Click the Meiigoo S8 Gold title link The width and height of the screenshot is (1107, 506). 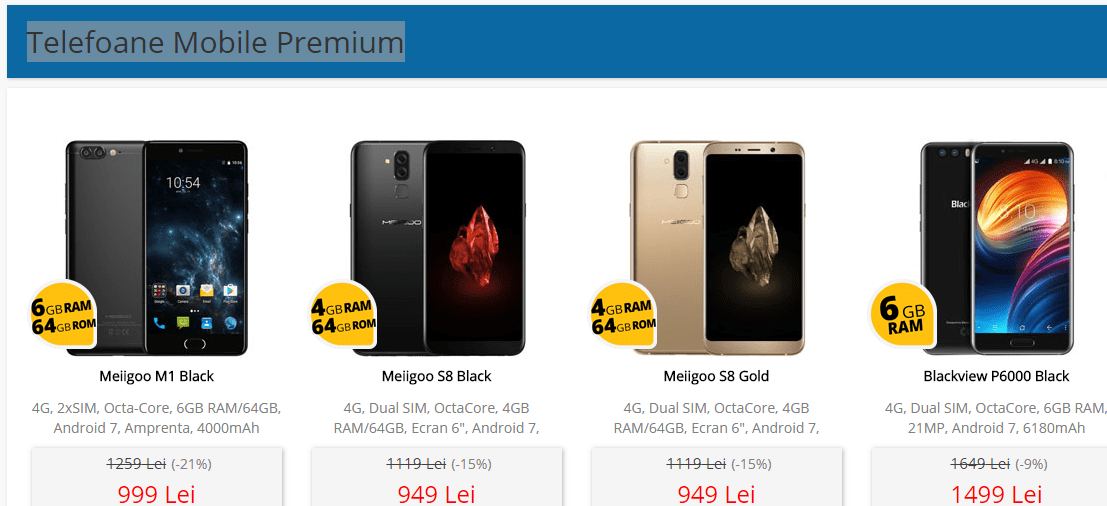click(716, 376)
